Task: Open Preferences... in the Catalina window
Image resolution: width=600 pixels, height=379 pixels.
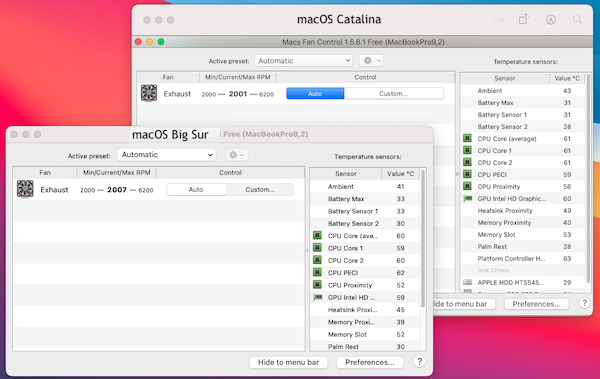Action: 536,304
